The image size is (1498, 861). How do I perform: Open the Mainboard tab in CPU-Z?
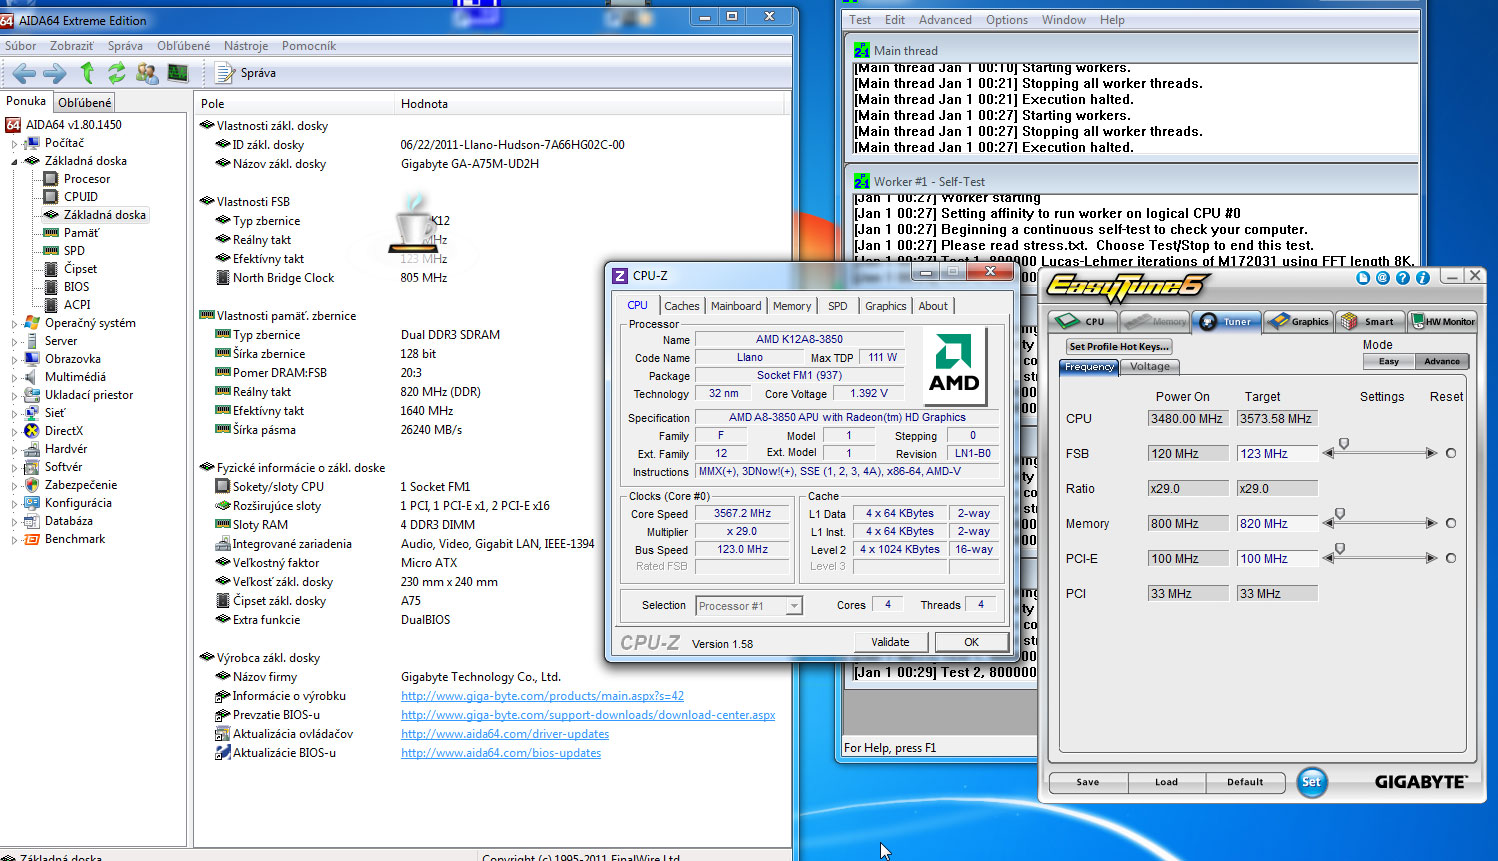[736, 306]
